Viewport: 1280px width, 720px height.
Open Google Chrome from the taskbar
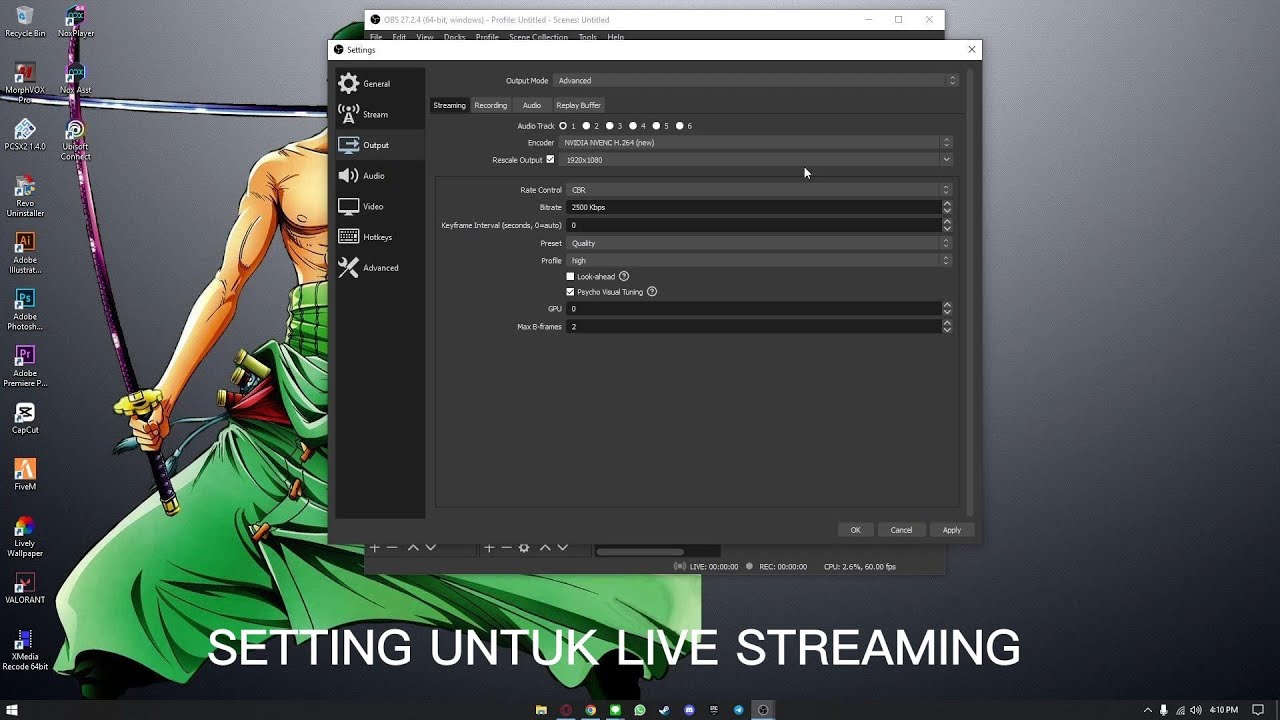click(x=591, y=710)
